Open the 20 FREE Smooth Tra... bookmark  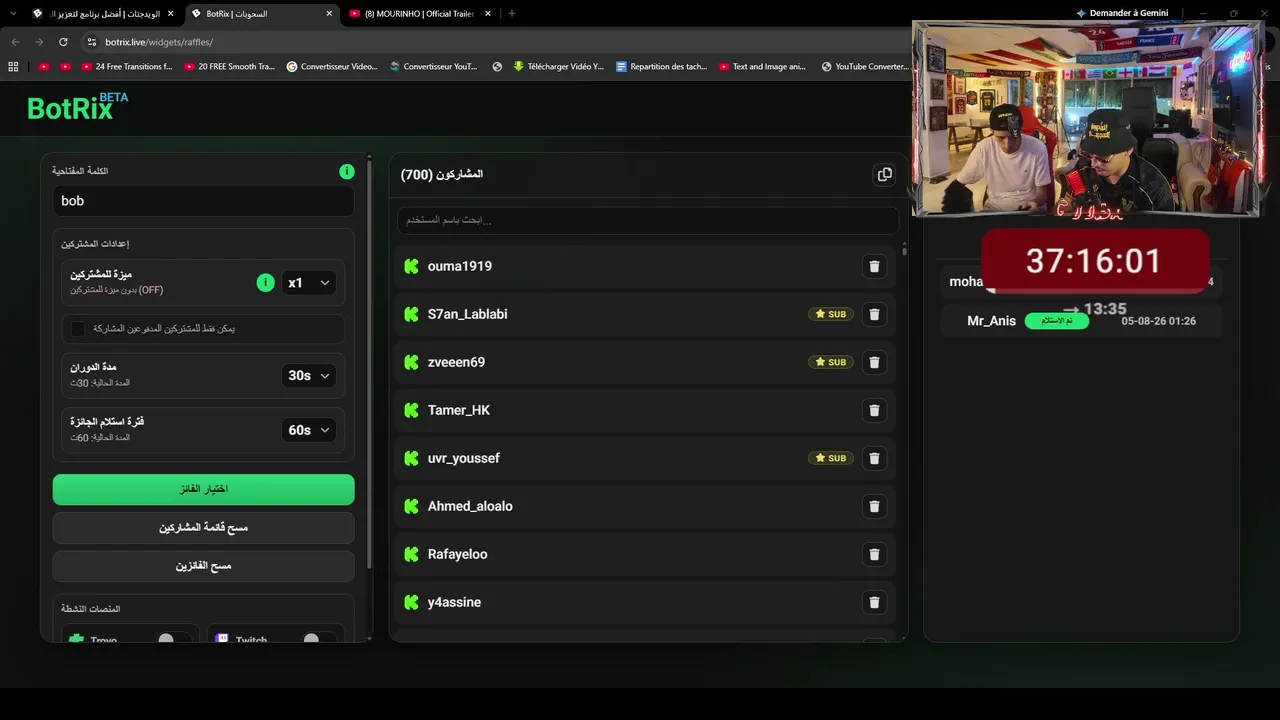(229, 67)
